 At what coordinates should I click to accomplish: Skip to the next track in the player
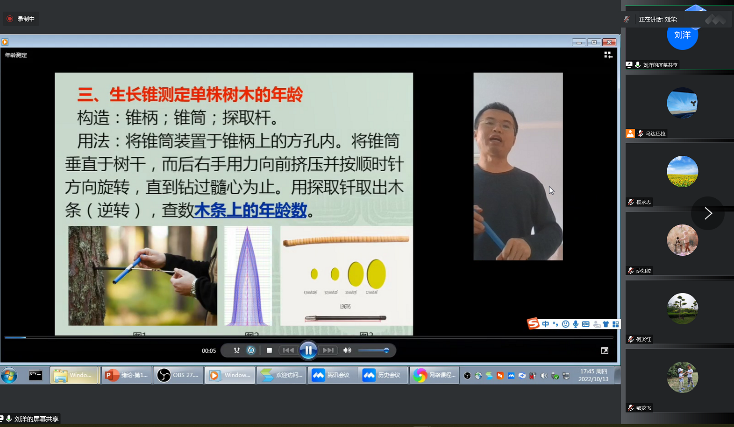[x=328, y=350]
